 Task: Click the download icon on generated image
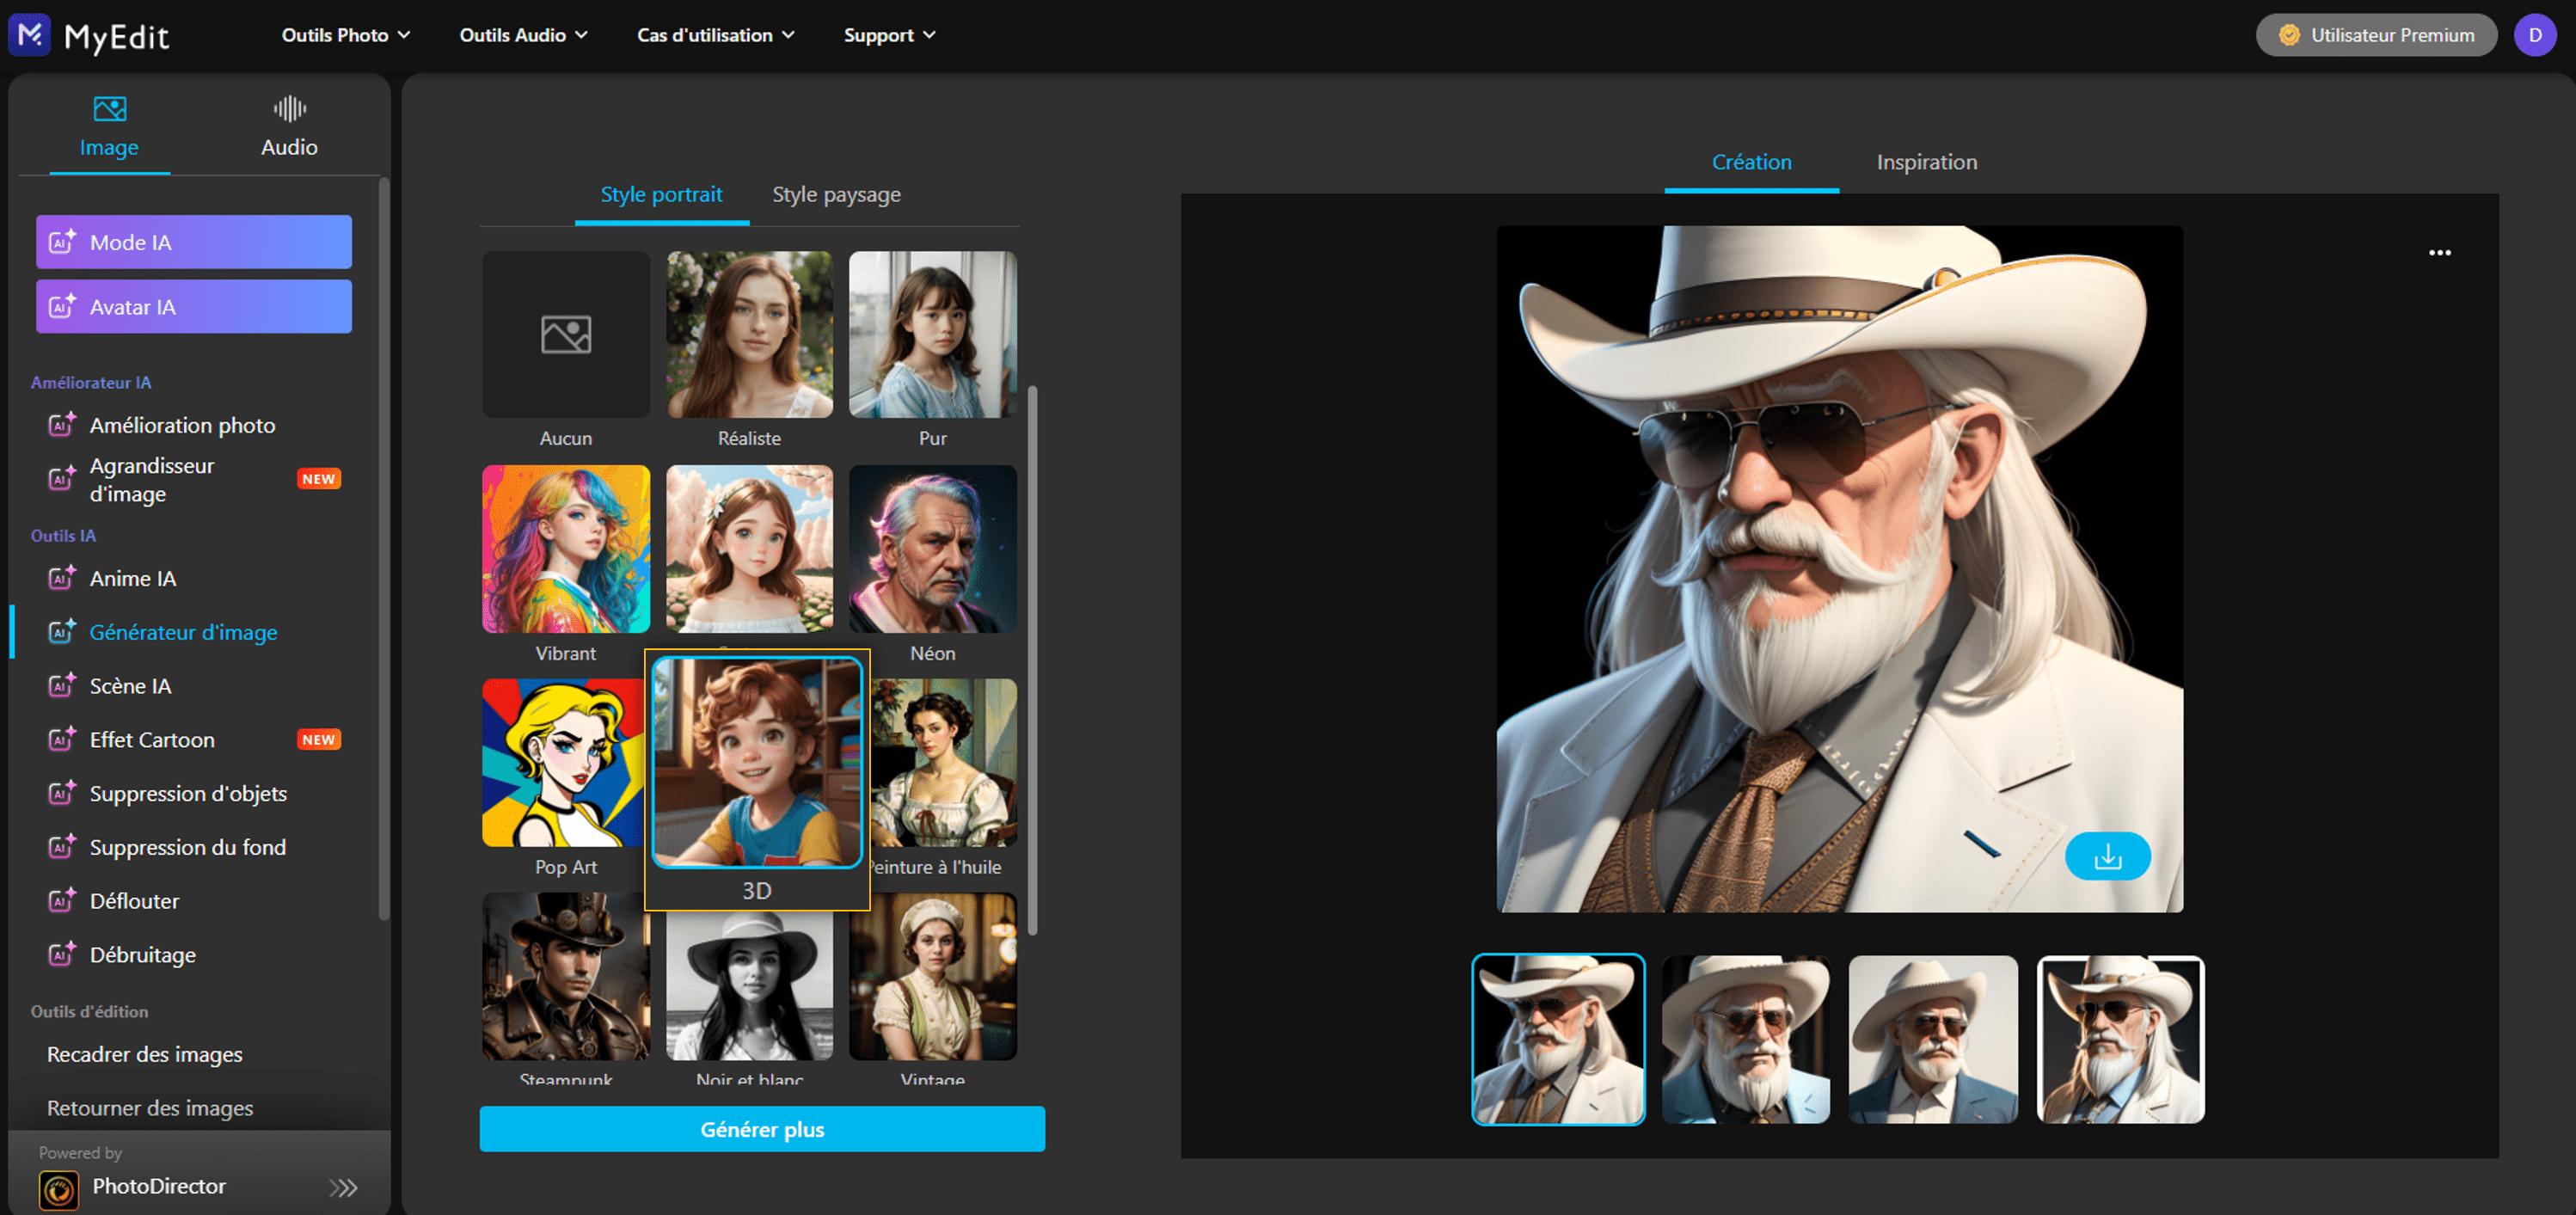tap(2107, 856)
